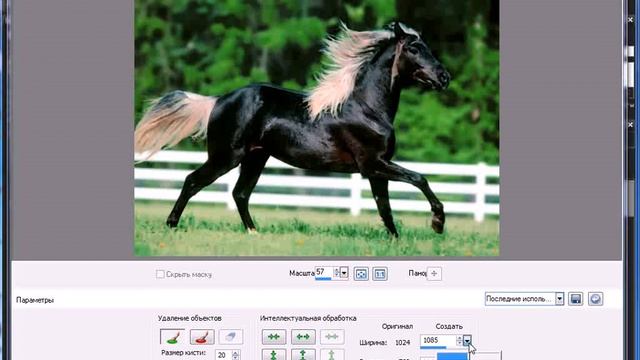
Task: Open the Ширина width dropdown arrow
Action: click(467, 340)
